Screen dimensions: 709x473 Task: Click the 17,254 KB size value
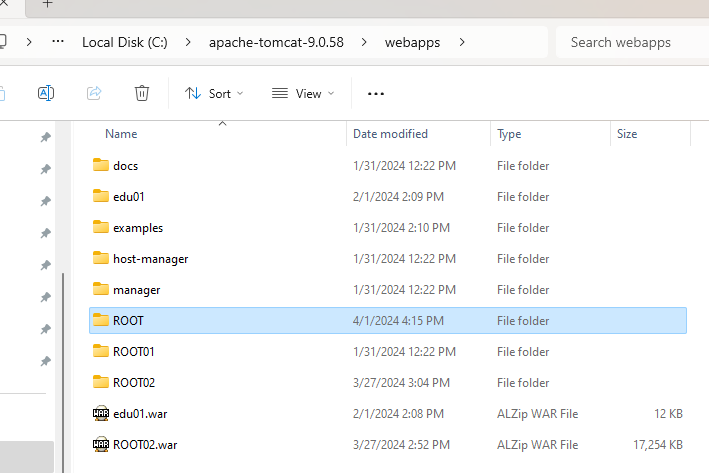[x=658, y=445]
